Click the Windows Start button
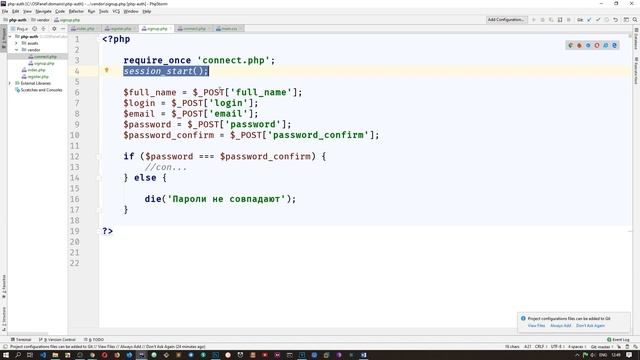 coord(6,355)
